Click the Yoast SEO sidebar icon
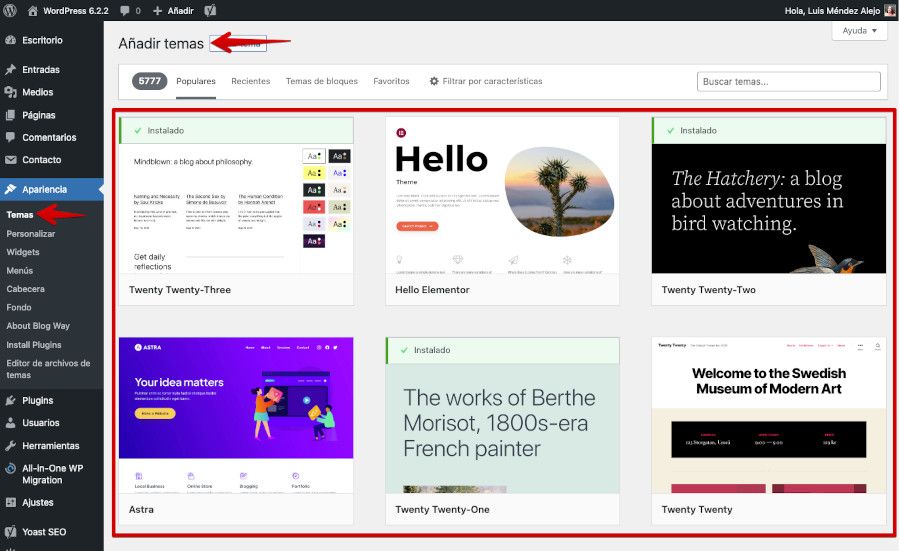The image size is (900, 551). tap(10, 531)
